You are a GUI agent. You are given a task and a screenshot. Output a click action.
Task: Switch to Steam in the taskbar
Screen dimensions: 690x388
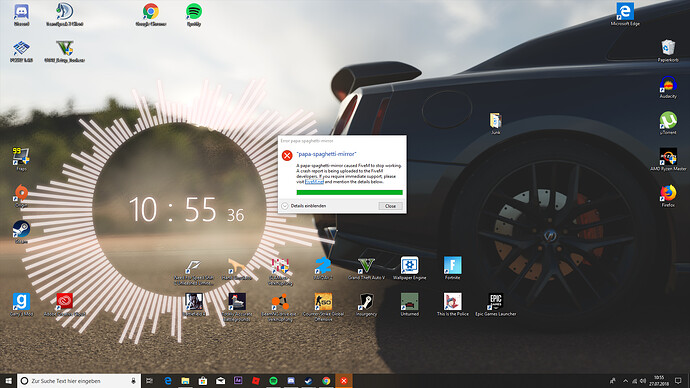(x=308, y=381)
